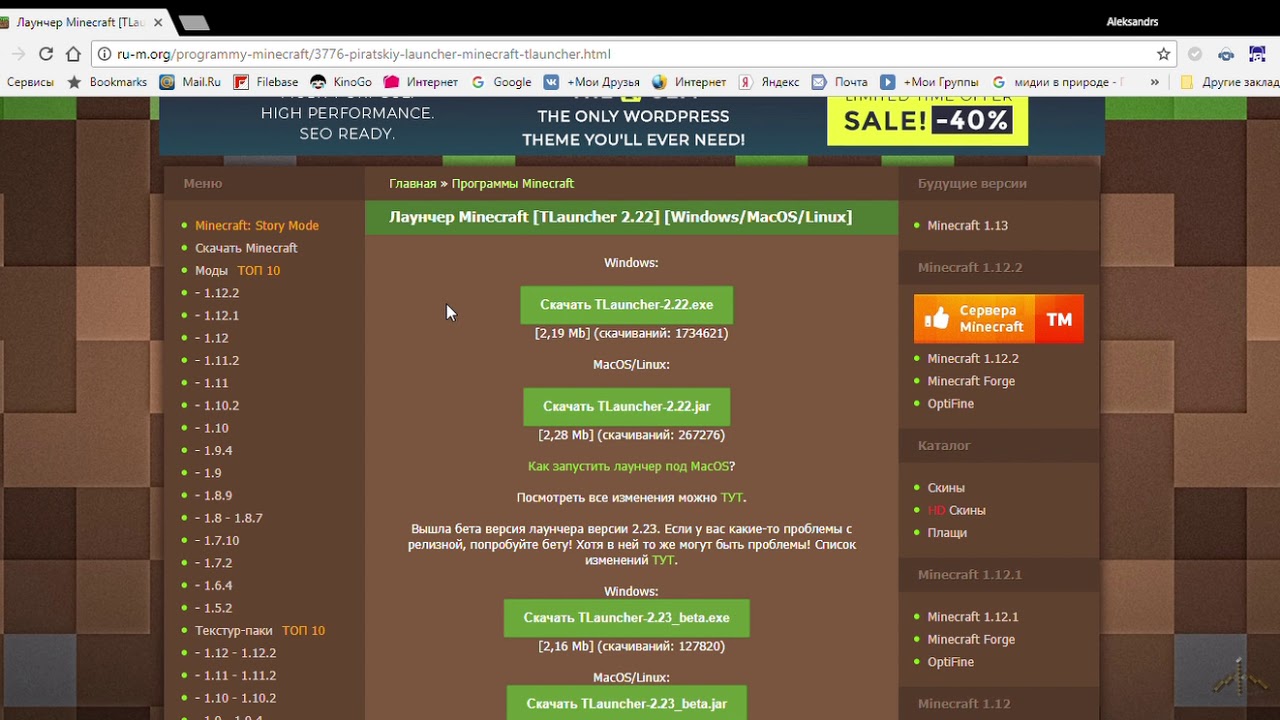This screenshot has width=1280, height=720.
Task: Download TLauncher-2.23_beta.exe
Action: [x=626, y=618]
